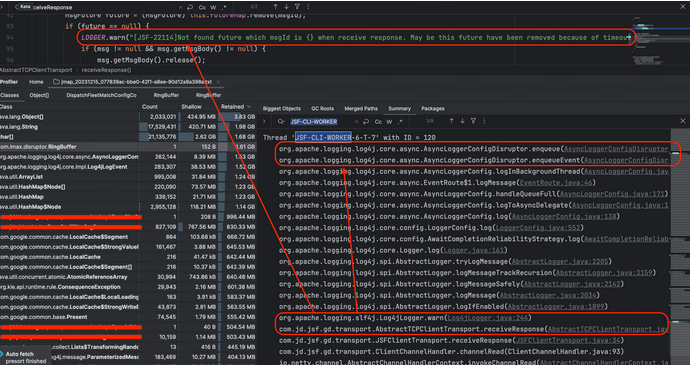690x365 pixels.
Task: Switch to the GC Roots tab
Action: tap(323, 108)
